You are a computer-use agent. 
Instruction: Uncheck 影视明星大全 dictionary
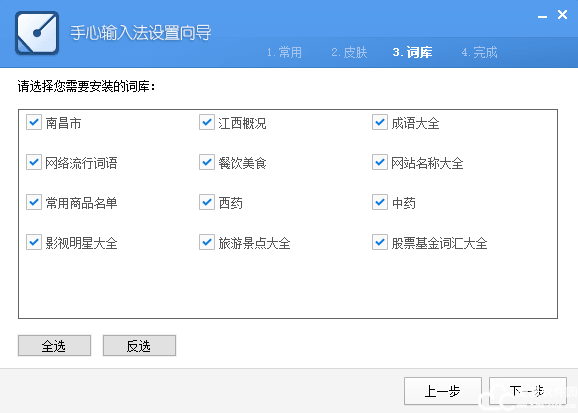tap(34, 242)
